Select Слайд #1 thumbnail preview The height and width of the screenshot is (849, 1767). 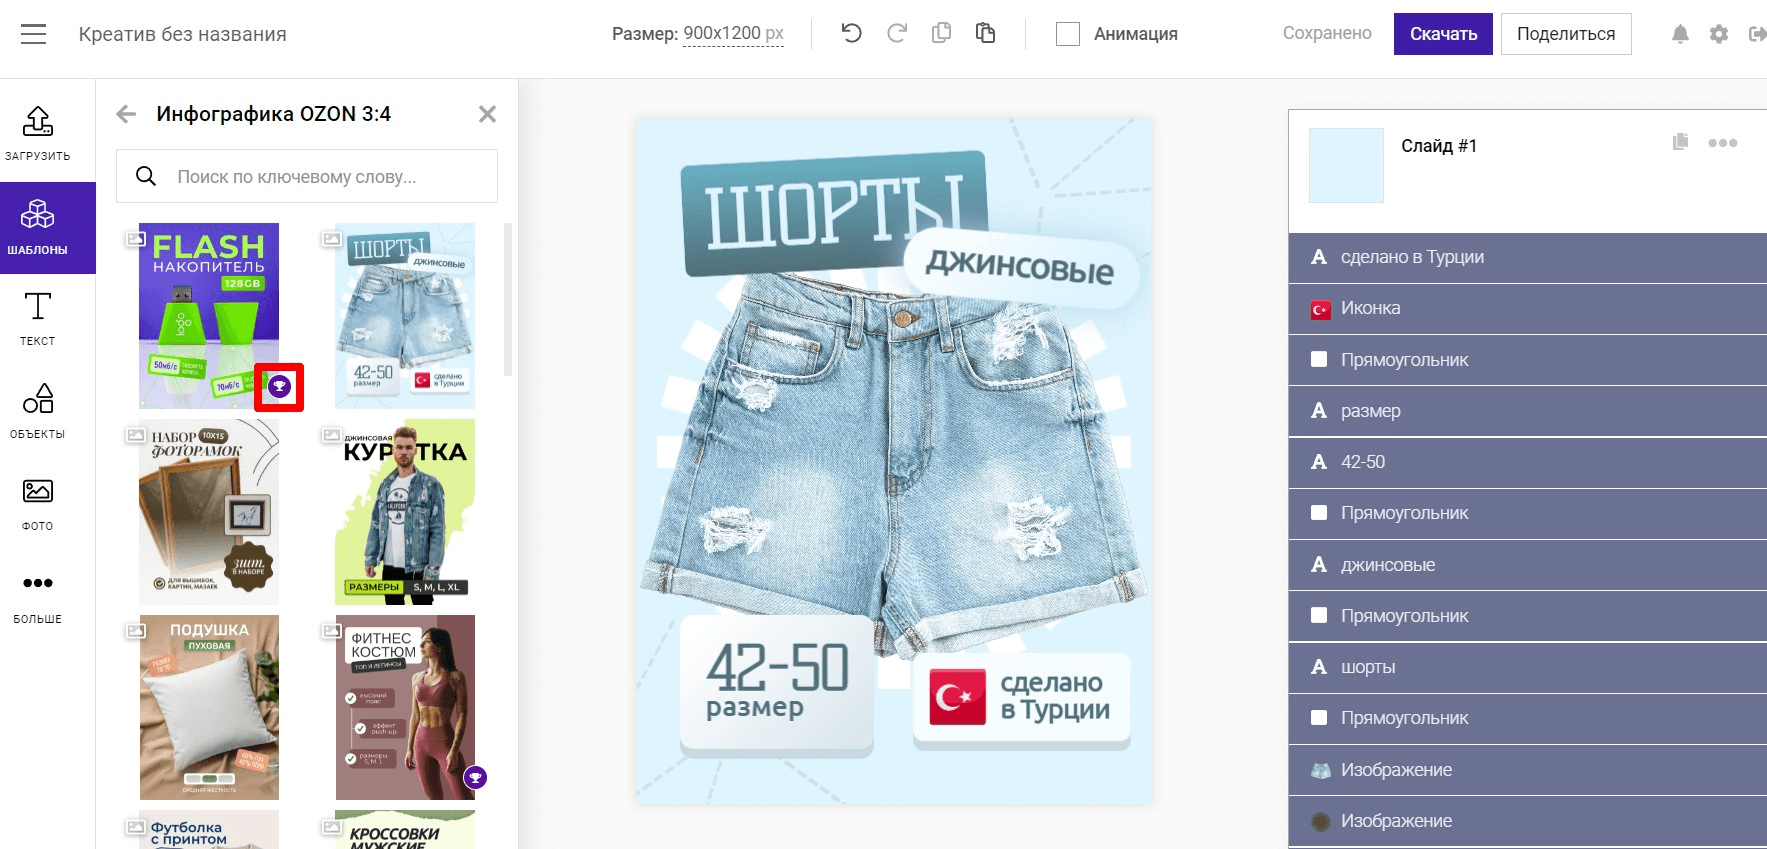[1346, 165]
